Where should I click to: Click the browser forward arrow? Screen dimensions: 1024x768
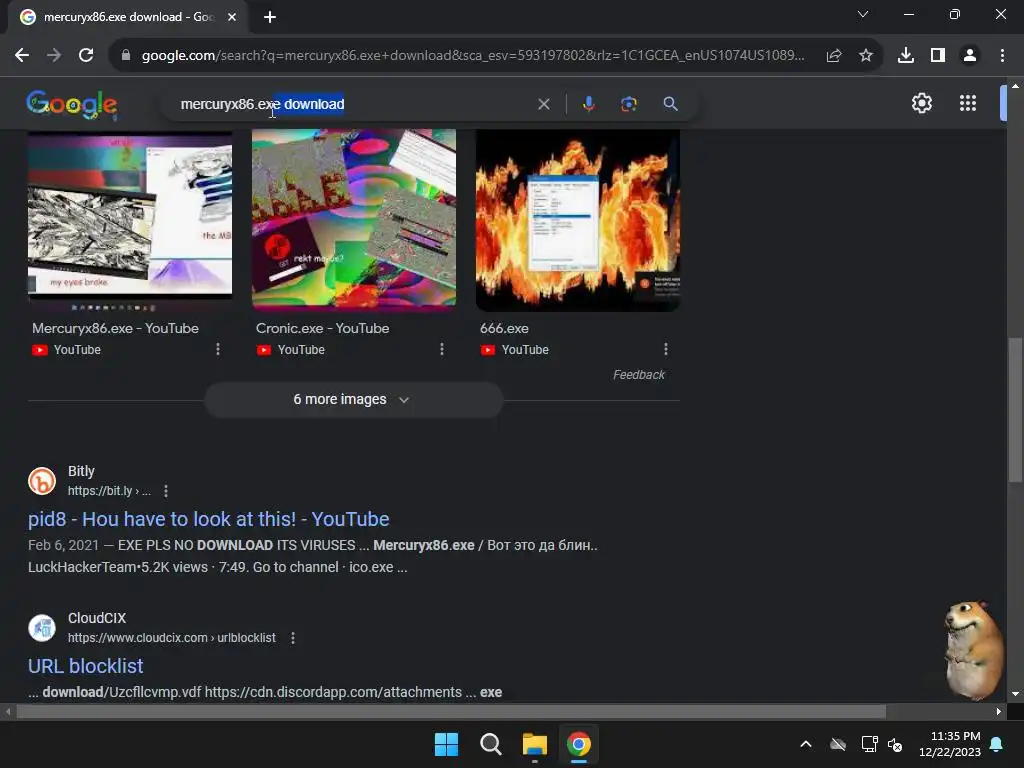[54, 56]
